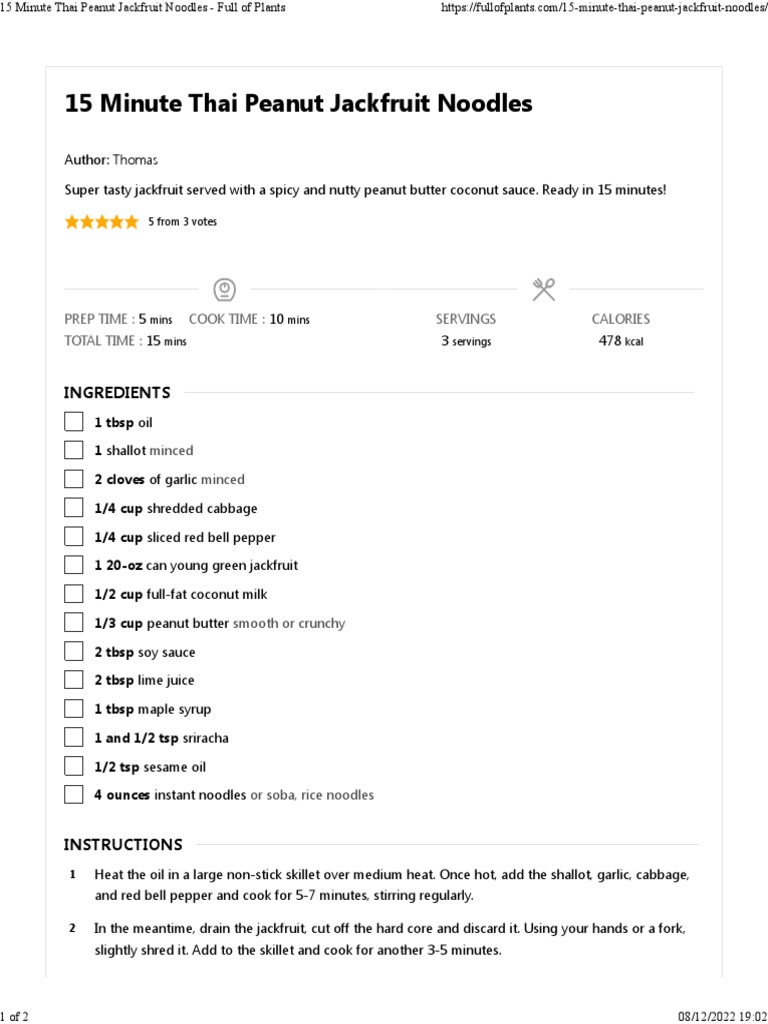The width and height of the screenshot is (768, 1024).
Task: Tick the shallot minced ingredient checkbox
Action: (x=74, y=450)
